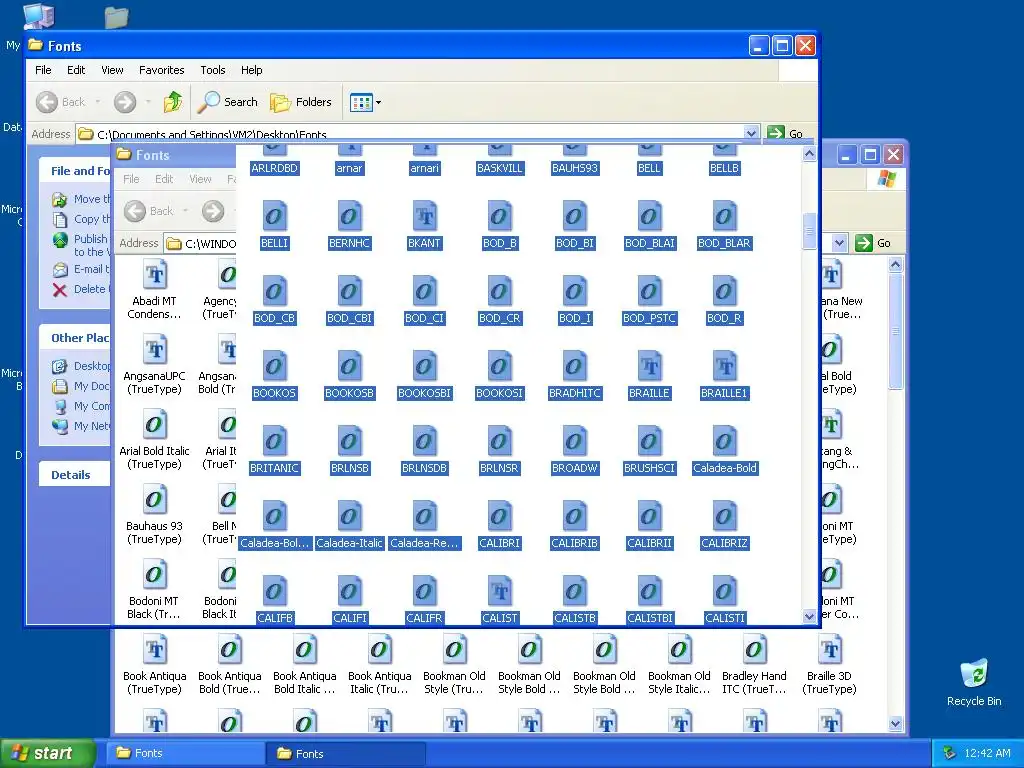Select the BROADW font file icon

pyautogui.click(x=575, y=442)
